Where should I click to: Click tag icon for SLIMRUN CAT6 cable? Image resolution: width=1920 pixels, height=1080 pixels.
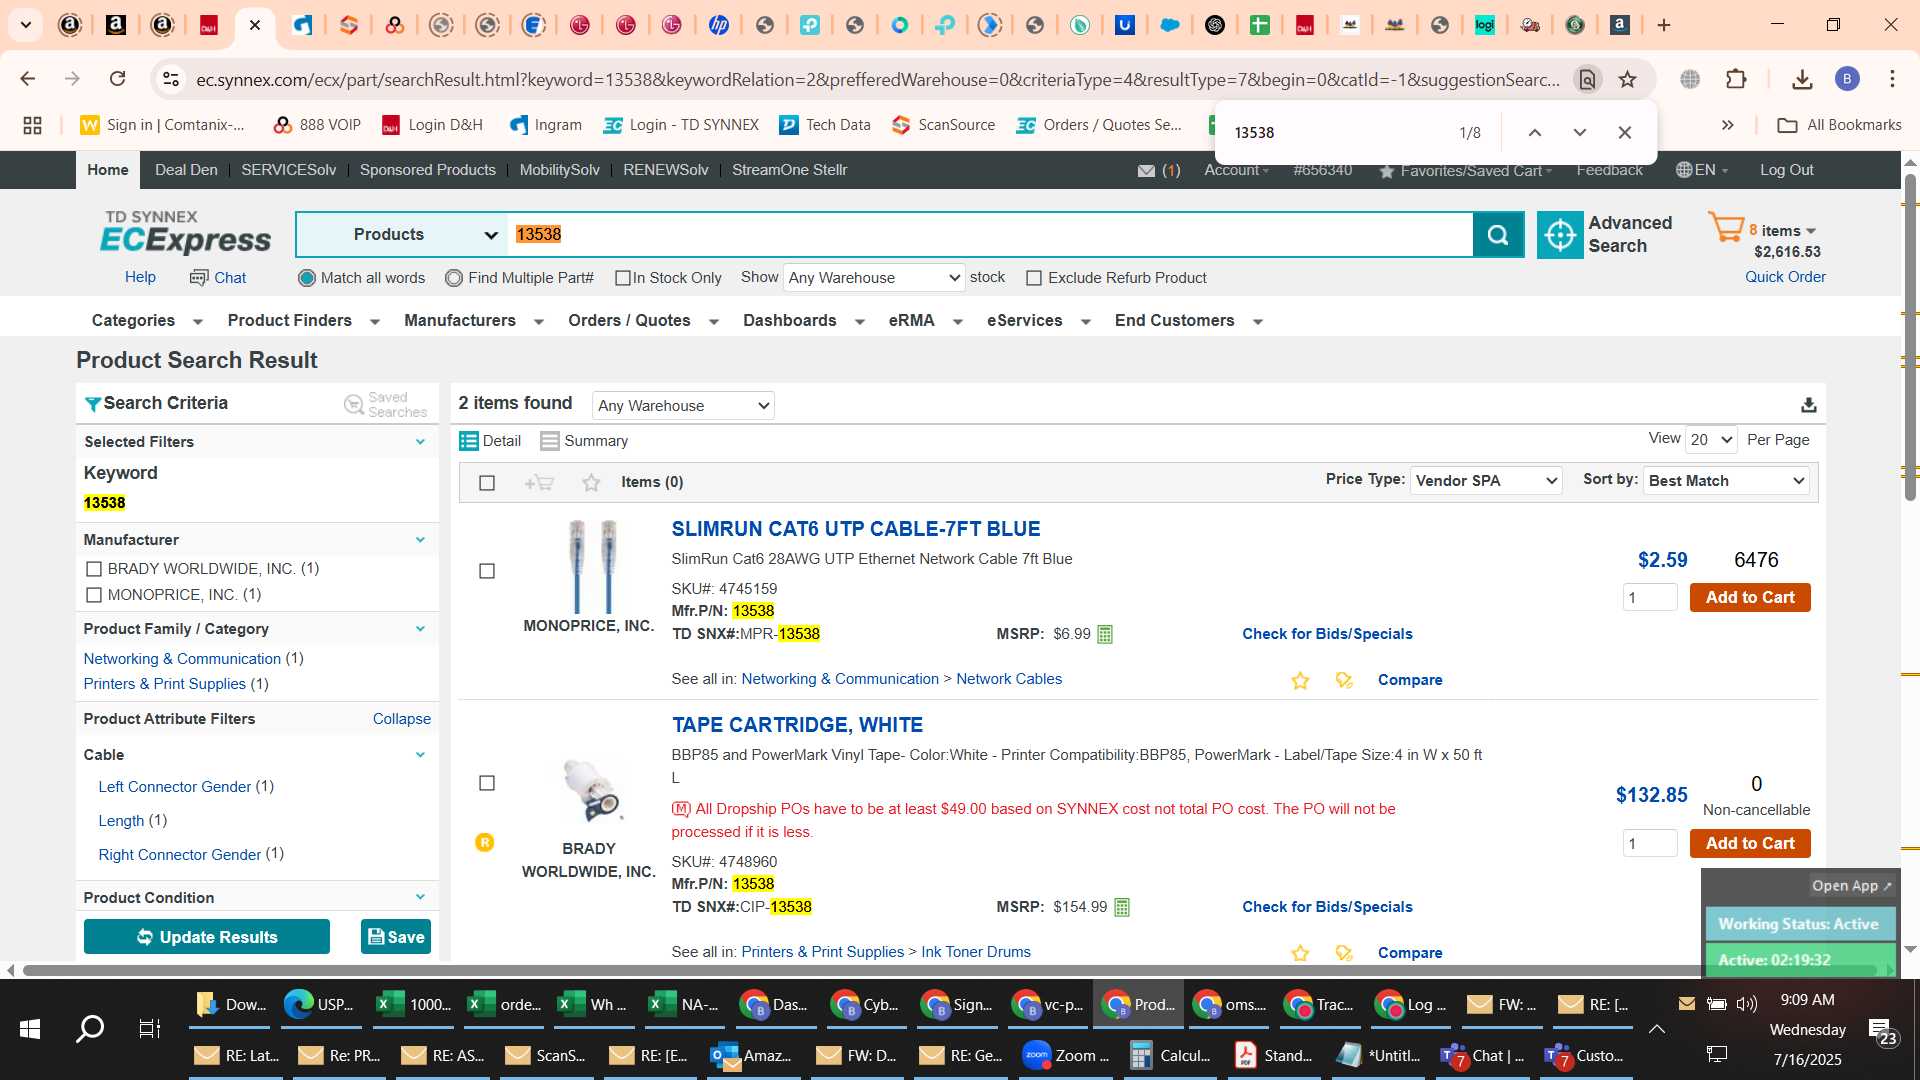click(1344, 681)
